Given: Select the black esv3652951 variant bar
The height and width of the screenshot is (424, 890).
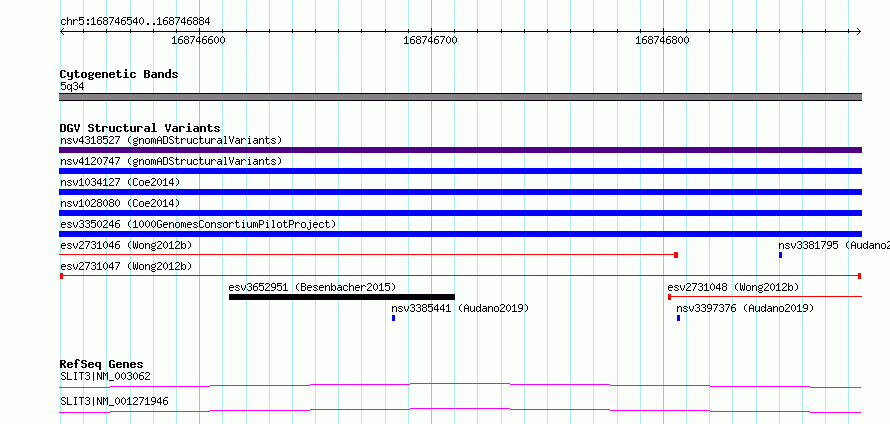Looking at the screenshot, I should (x=342, y=297).
